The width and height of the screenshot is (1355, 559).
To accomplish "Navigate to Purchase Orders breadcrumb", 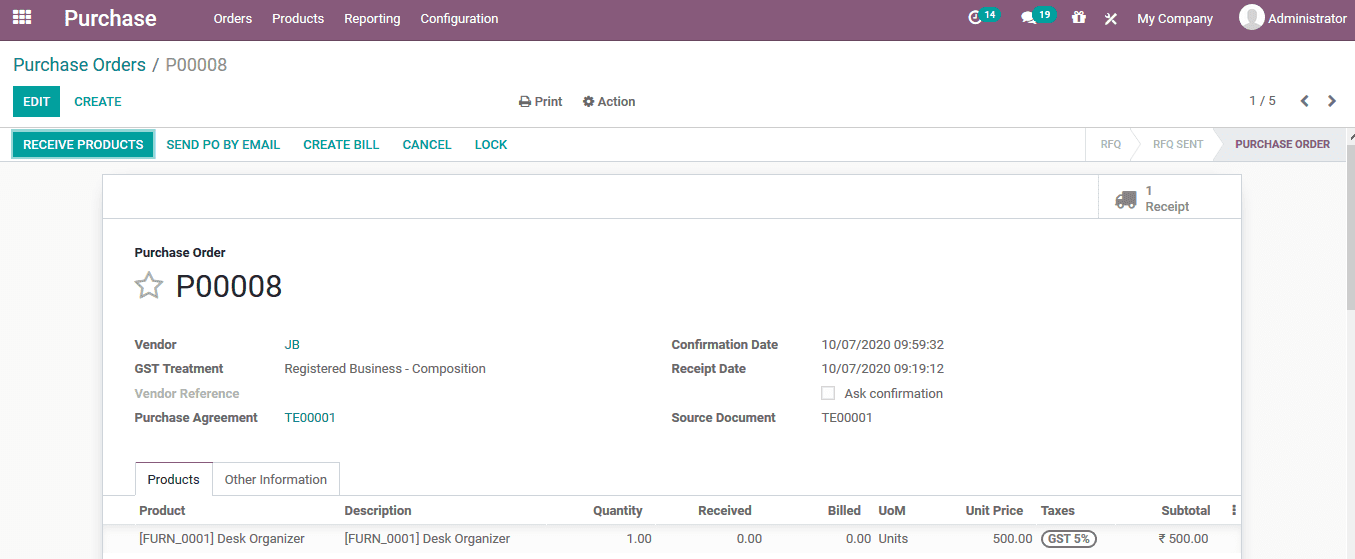I will pyautogui.click(x=79, y=65).
